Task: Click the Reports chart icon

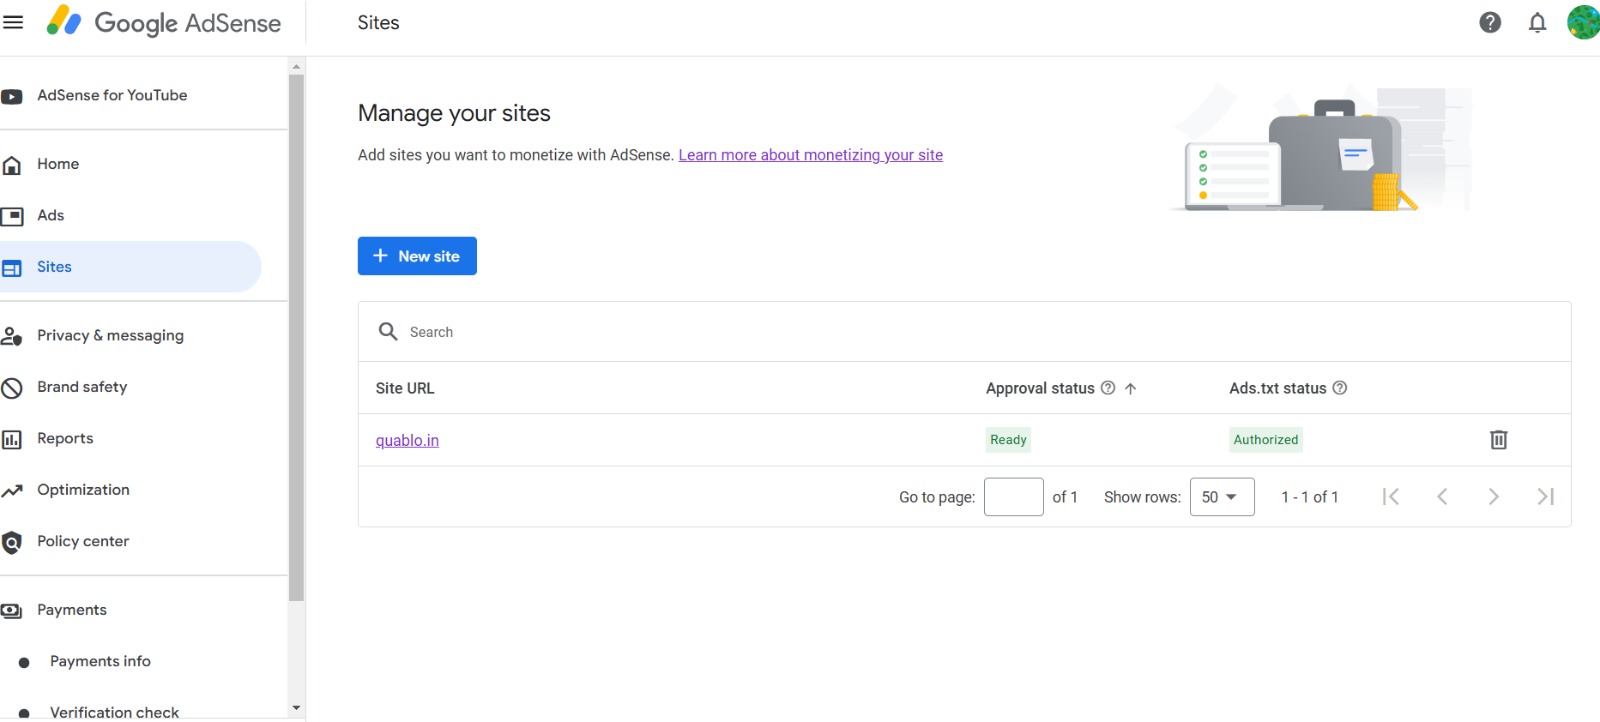Action: pyautogui.click(x=12, y=439)
